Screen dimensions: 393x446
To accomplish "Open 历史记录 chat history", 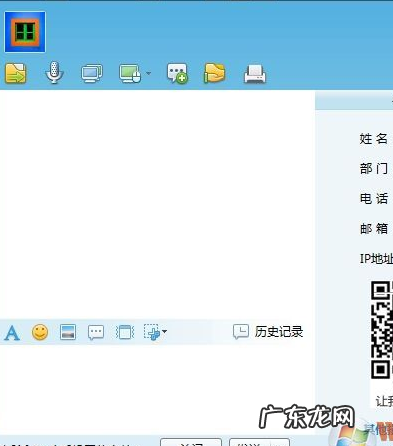I will click(268, 332).
